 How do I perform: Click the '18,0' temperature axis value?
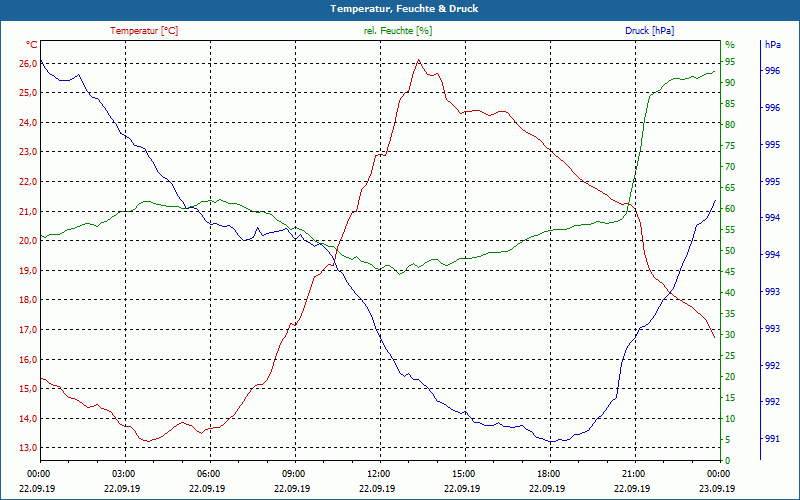pyautogui.click(x=28, y=300)
